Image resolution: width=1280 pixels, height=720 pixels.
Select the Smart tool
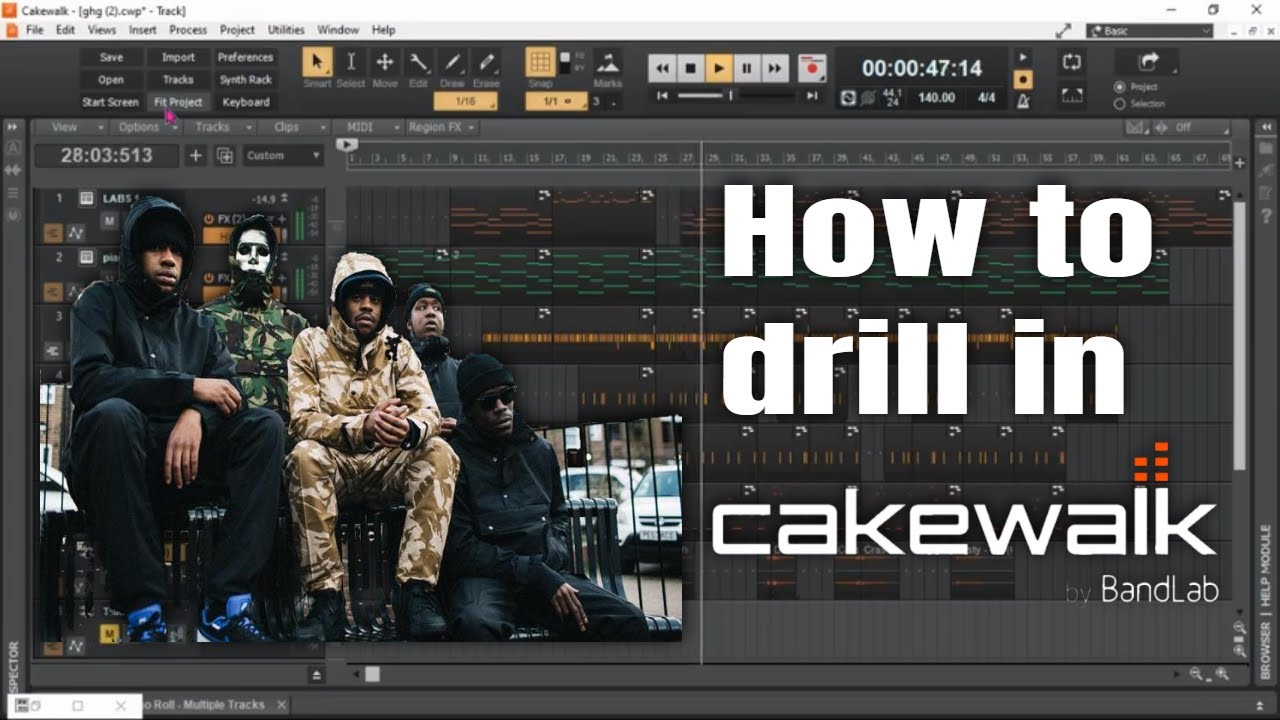click(x=318, y=62)
